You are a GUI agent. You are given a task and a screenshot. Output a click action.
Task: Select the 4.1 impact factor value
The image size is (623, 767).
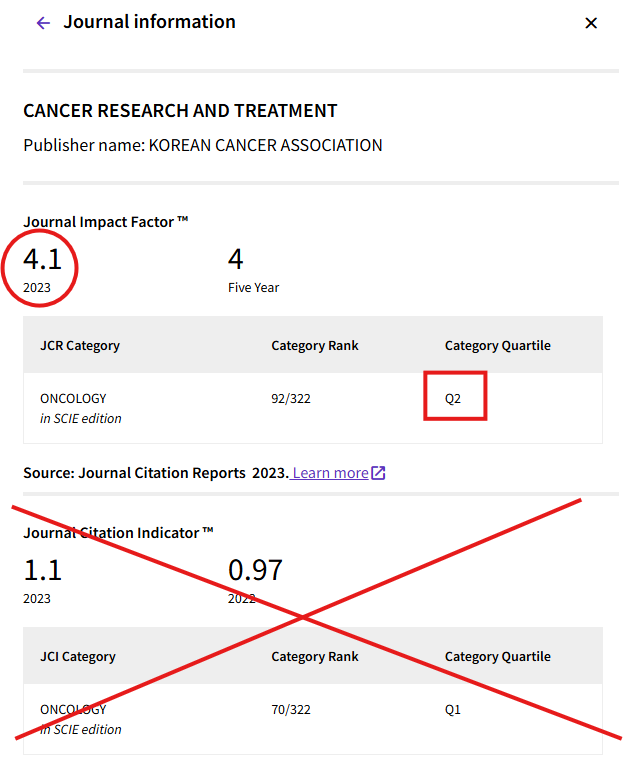43,260
